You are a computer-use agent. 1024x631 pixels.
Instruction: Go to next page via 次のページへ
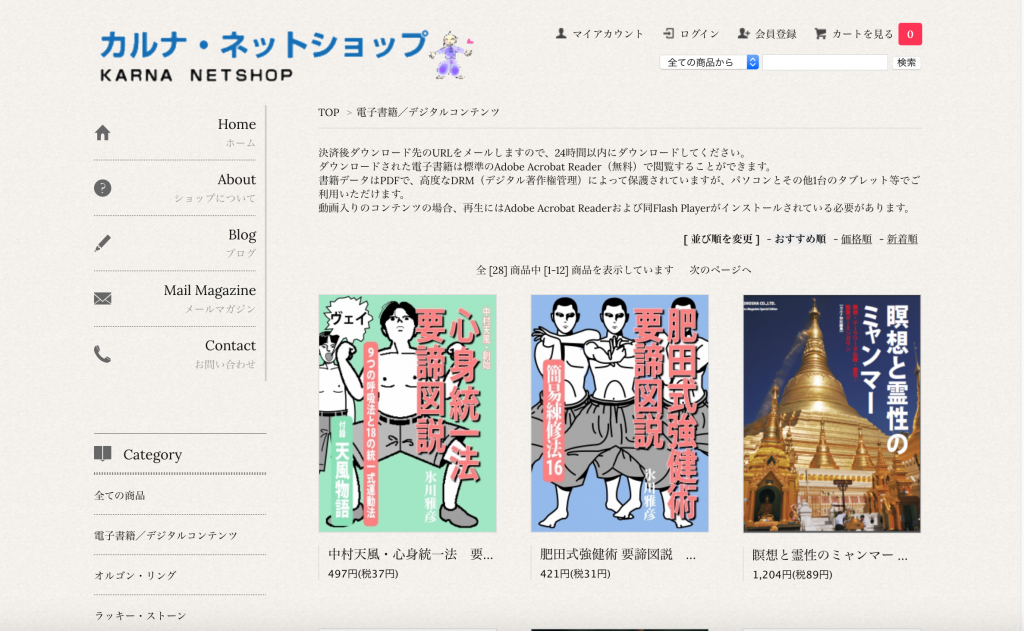720,270
